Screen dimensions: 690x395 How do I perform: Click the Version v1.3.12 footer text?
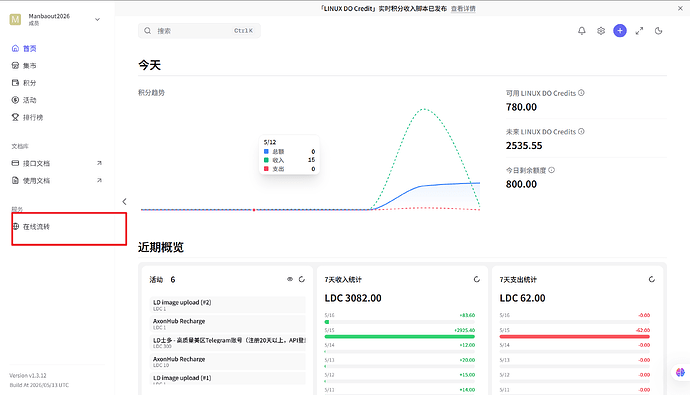pos(28,376)
